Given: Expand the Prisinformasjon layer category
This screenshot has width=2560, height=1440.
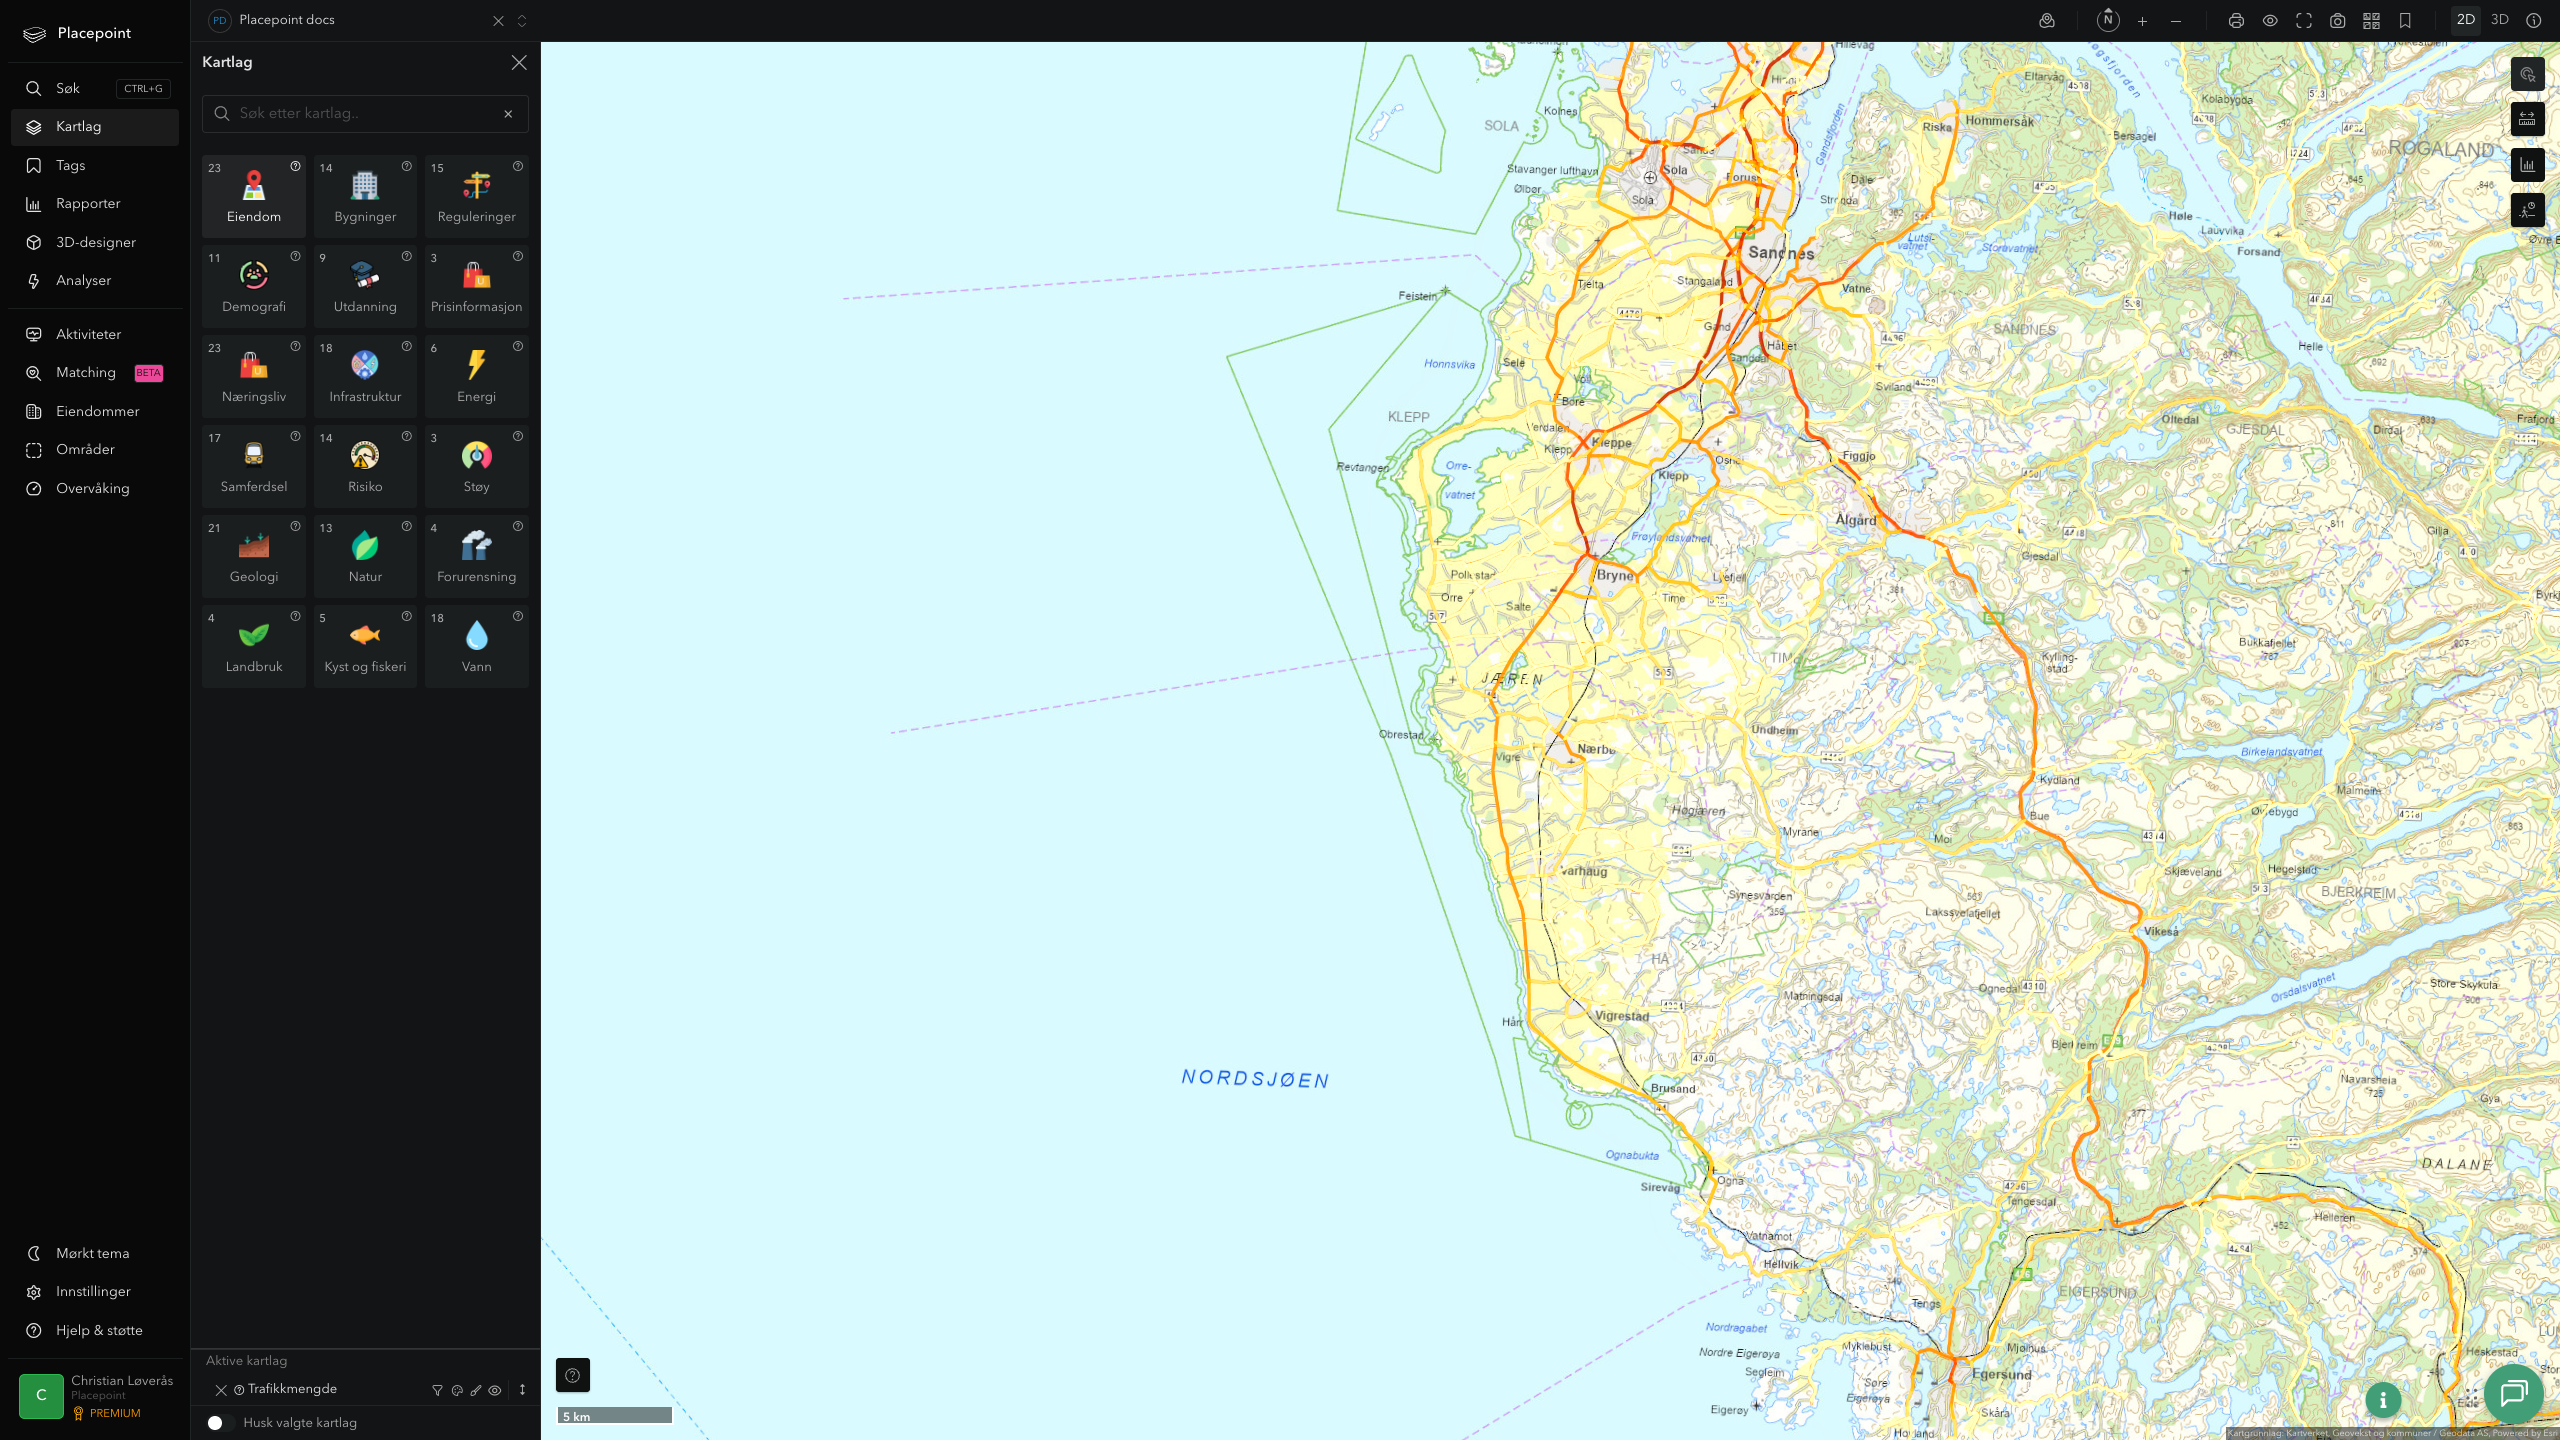Looking at the screenshot, I should (477, 286).
